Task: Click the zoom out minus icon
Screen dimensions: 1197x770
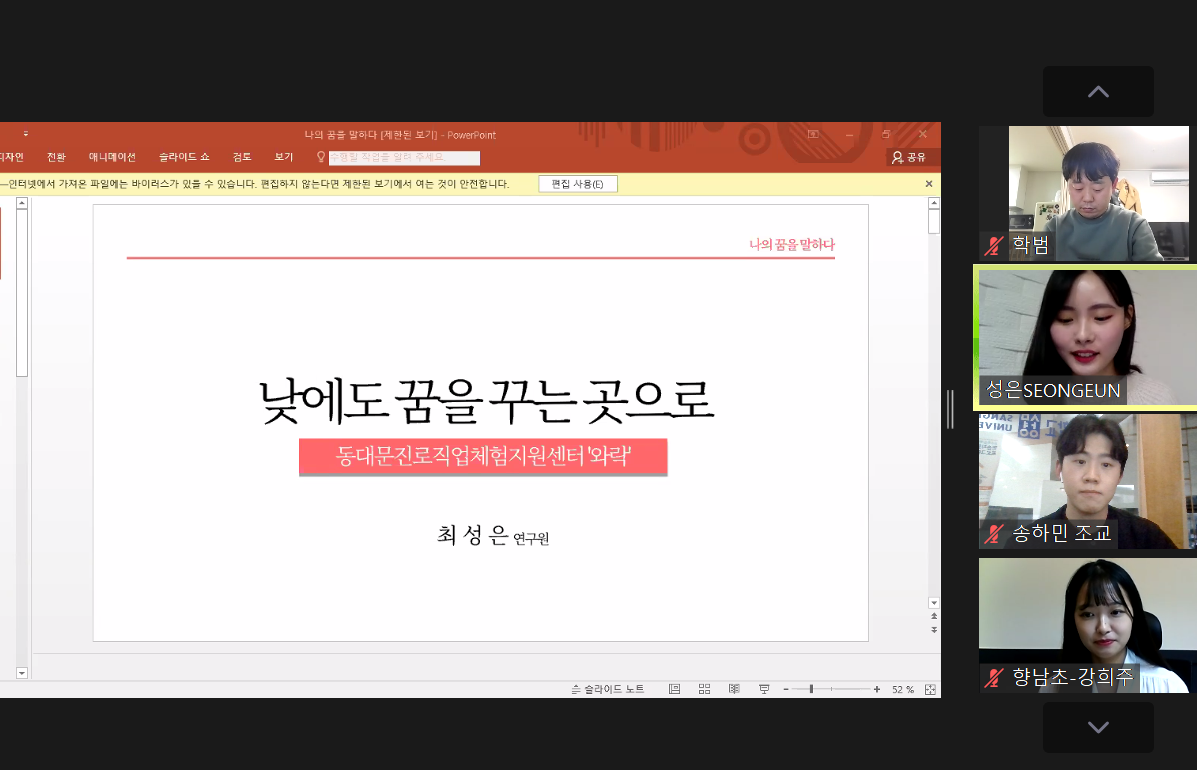Action: tap(786, 689)
